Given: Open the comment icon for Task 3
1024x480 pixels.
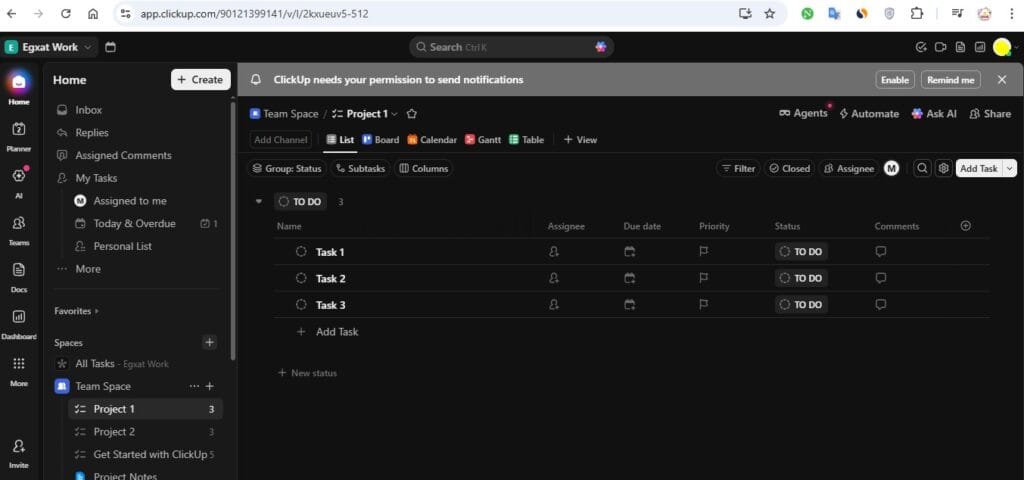Looking at the screenshot, I should [x=881, y=304].
